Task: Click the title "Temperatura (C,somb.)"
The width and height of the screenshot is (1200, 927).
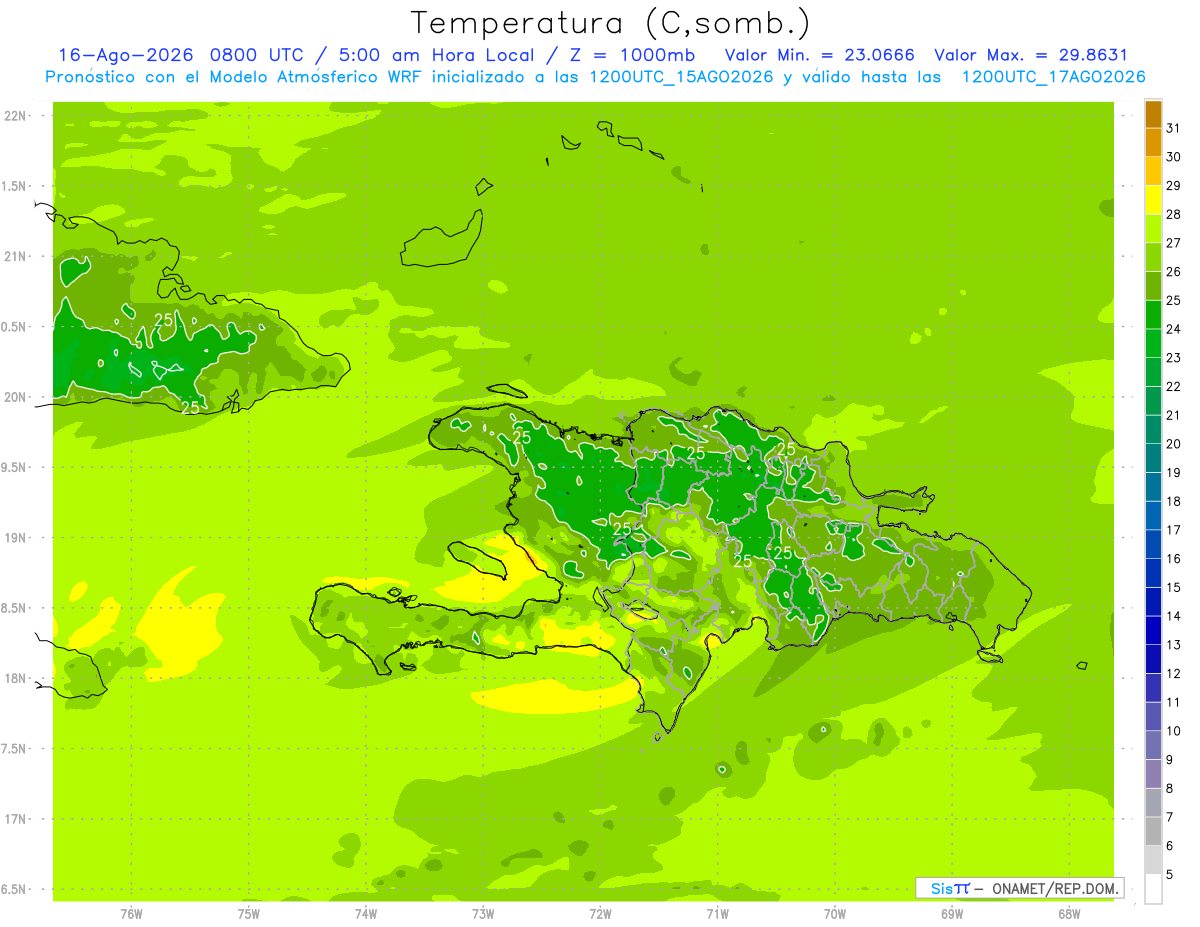Action: coord(611,24)
